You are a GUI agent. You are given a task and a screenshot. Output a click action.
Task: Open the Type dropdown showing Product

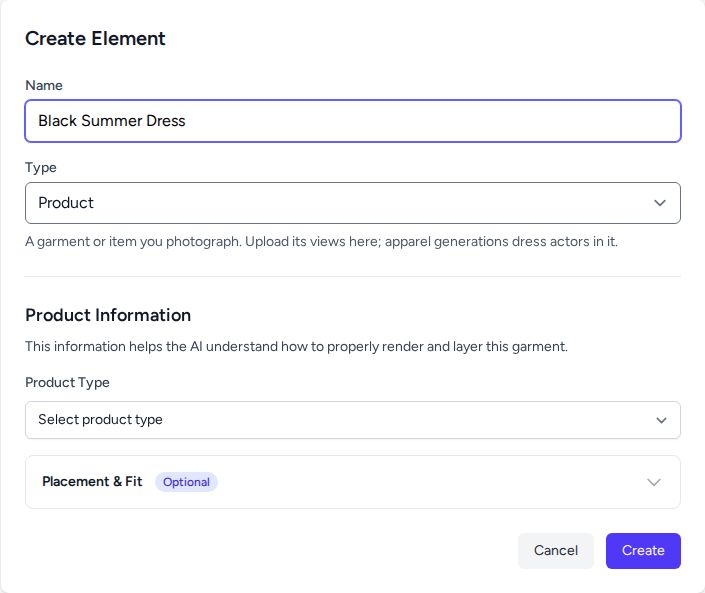click(353, 203)
